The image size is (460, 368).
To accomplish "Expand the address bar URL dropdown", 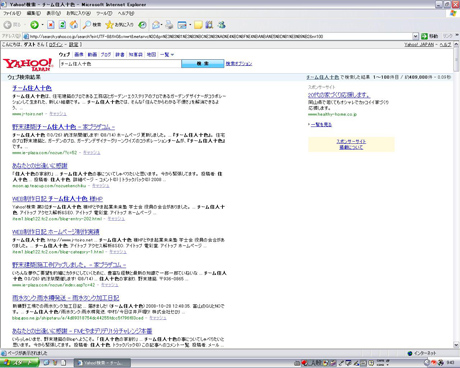I will tap(415, 36).
